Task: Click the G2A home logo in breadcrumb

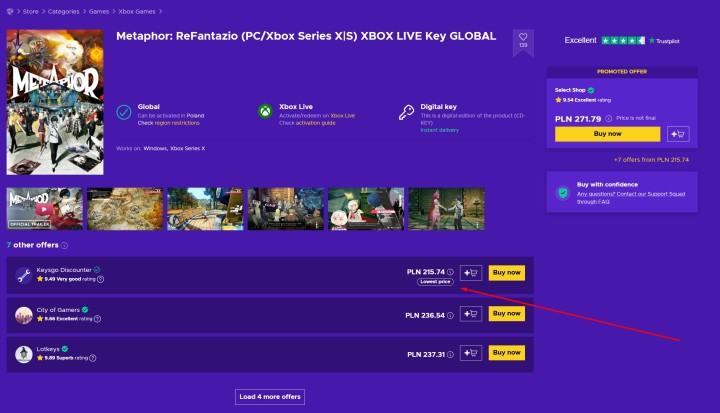Action: (10, 11)
